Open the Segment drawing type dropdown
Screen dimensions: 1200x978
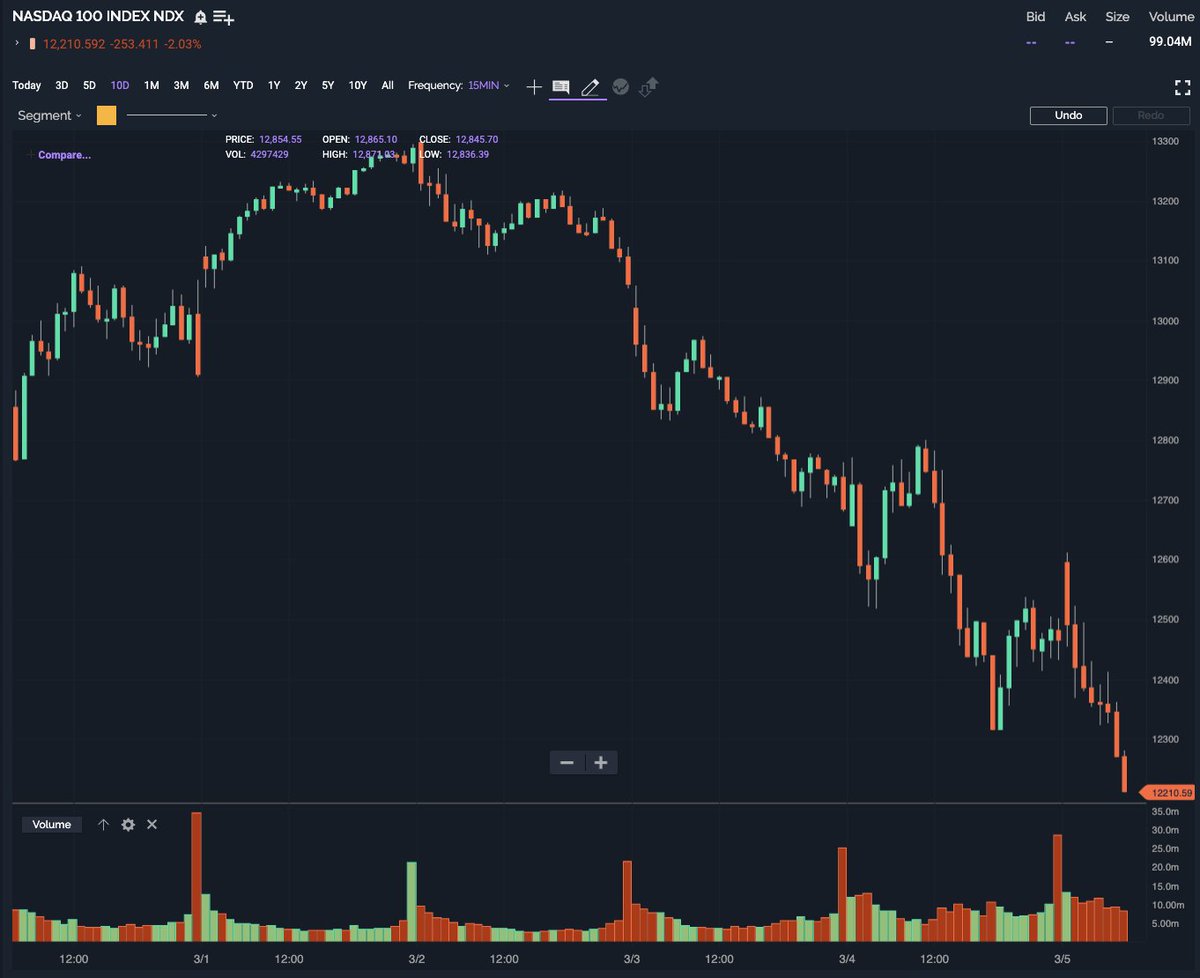pyautogui.click(x=49, y=116)
